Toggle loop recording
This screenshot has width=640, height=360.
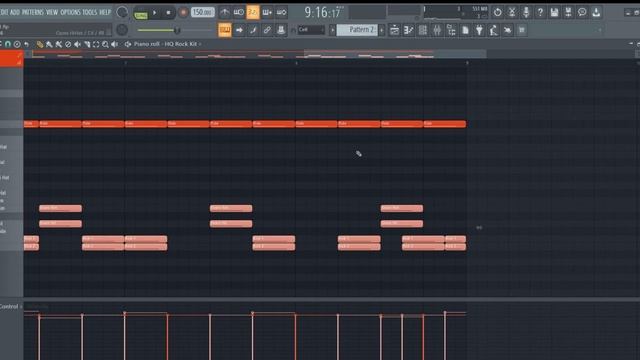282,13
